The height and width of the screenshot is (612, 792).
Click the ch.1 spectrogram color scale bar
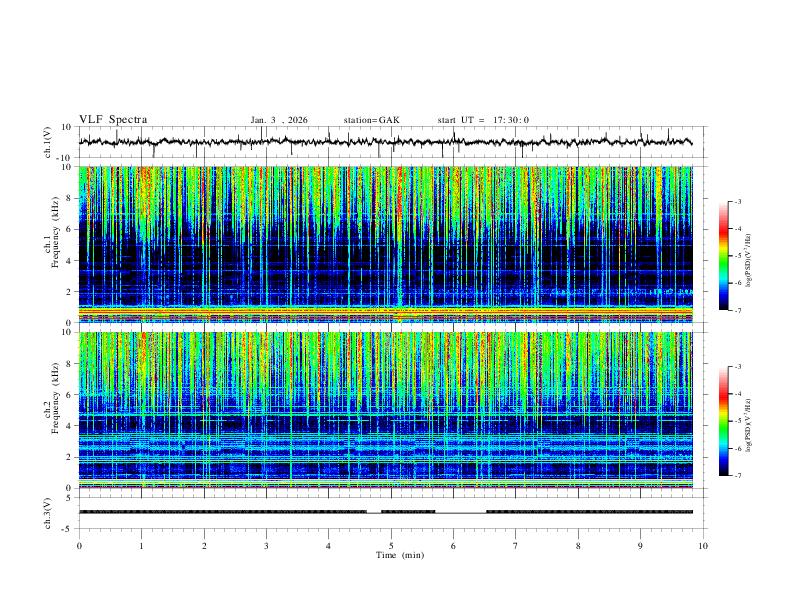[724, 256]
